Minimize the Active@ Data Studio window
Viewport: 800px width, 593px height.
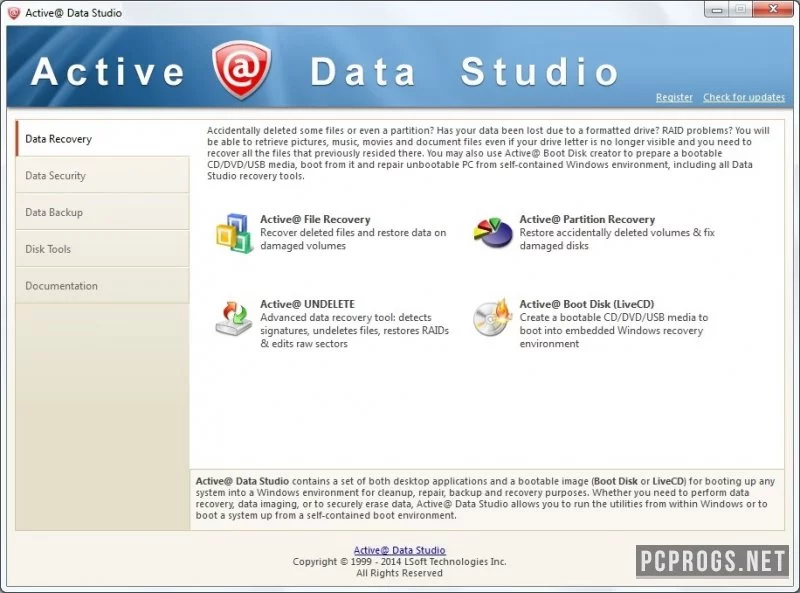coord(716,10)
